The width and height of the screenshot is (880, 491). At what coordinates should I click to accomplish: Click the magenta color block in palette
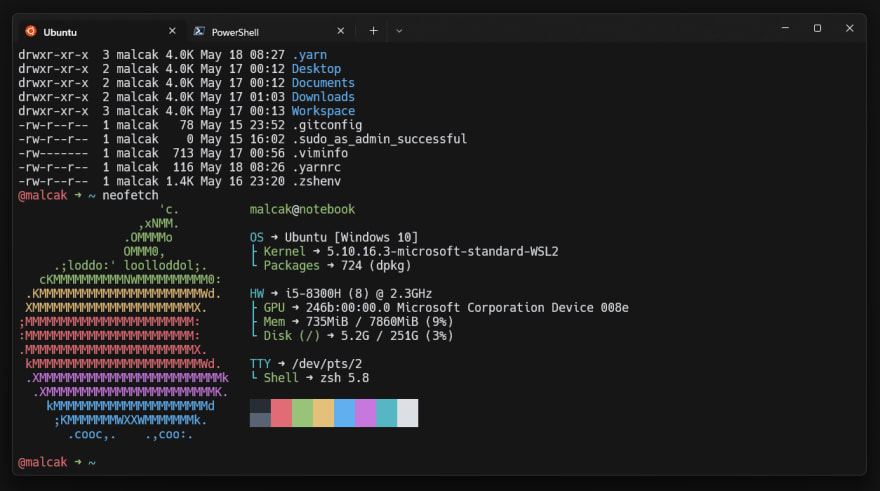365,413
